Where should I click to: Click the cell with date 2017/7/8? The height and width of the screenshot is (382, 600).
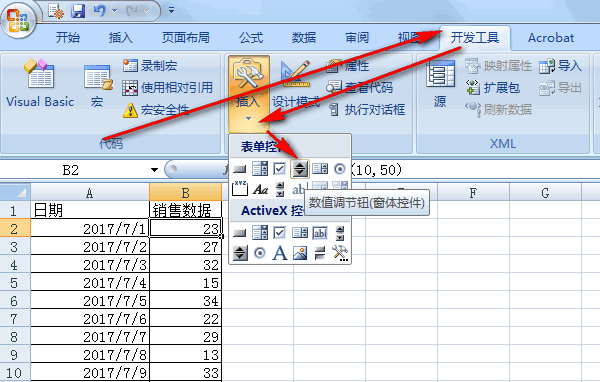(x=90, y=355)
